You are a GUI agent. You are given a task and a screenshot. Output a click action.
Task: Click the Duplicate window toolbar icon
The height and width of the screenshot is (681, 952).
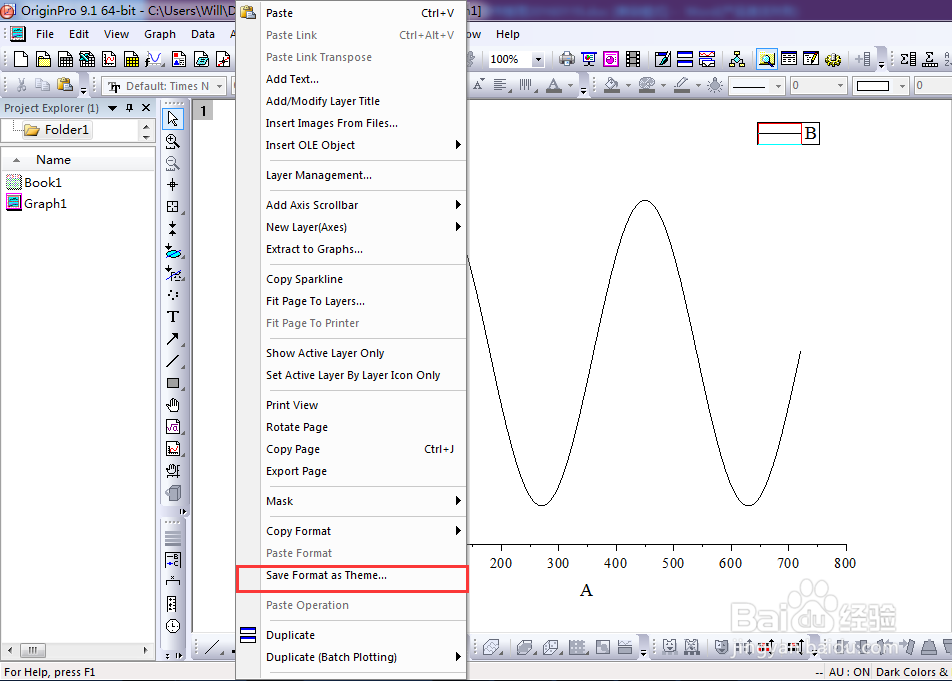(x=685, y=59)
